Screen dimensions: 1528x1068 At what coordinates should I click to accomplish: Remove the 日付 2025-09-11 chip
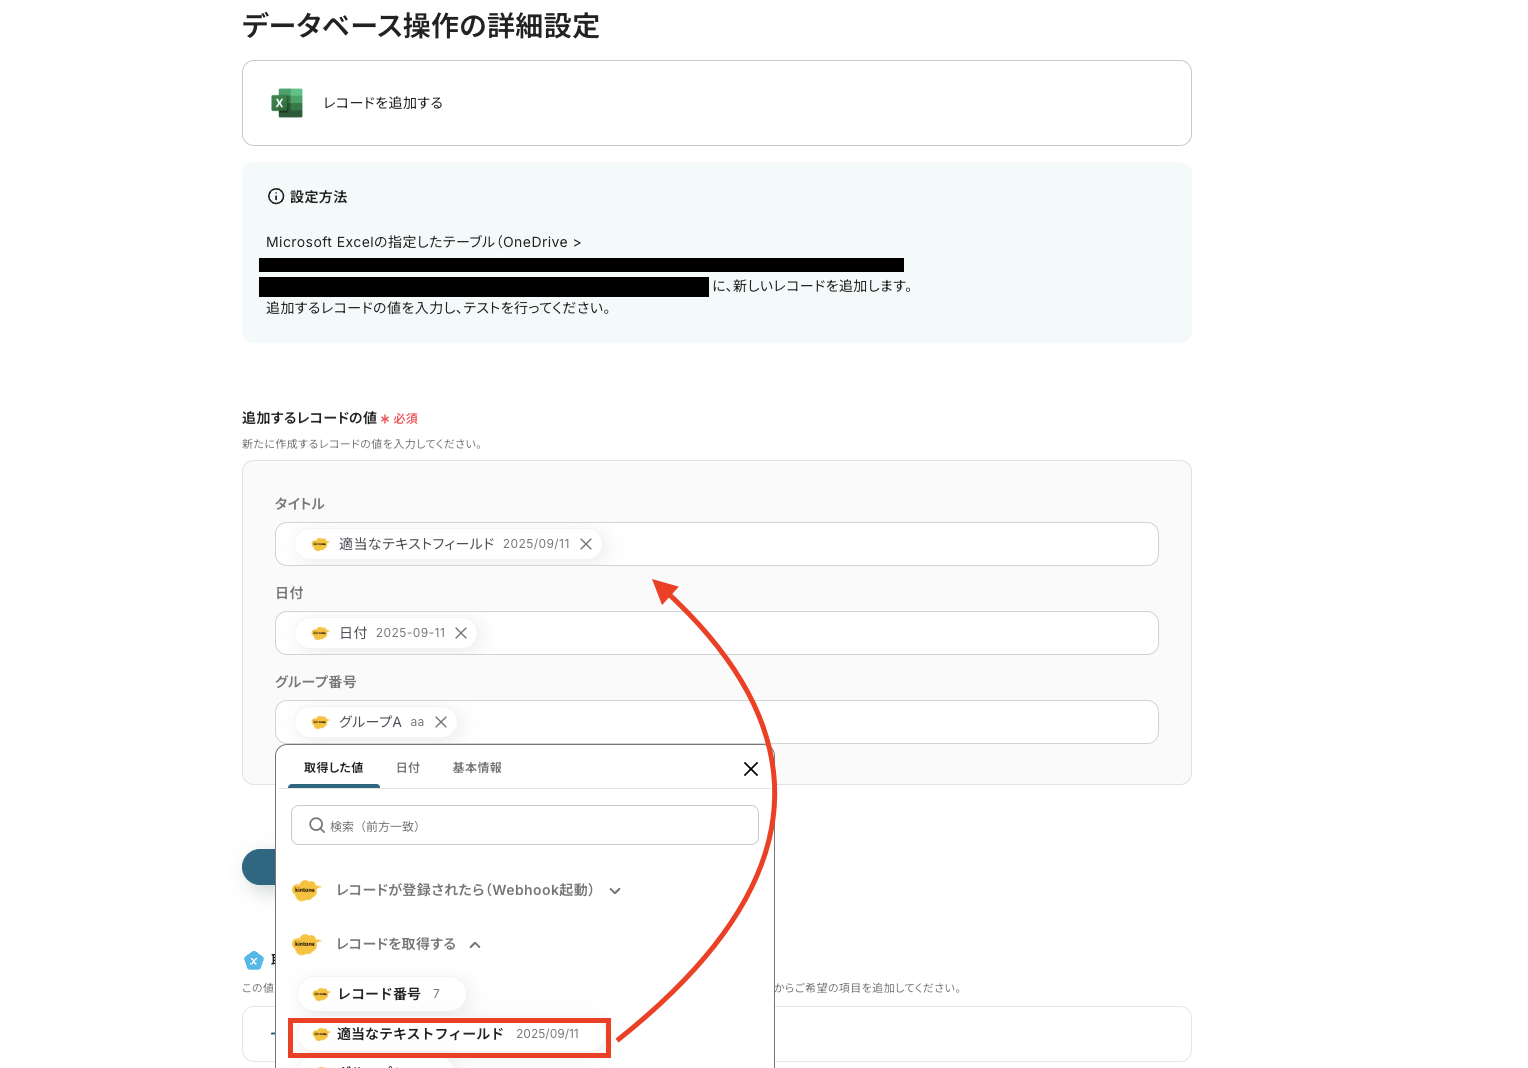click(461, 633)
